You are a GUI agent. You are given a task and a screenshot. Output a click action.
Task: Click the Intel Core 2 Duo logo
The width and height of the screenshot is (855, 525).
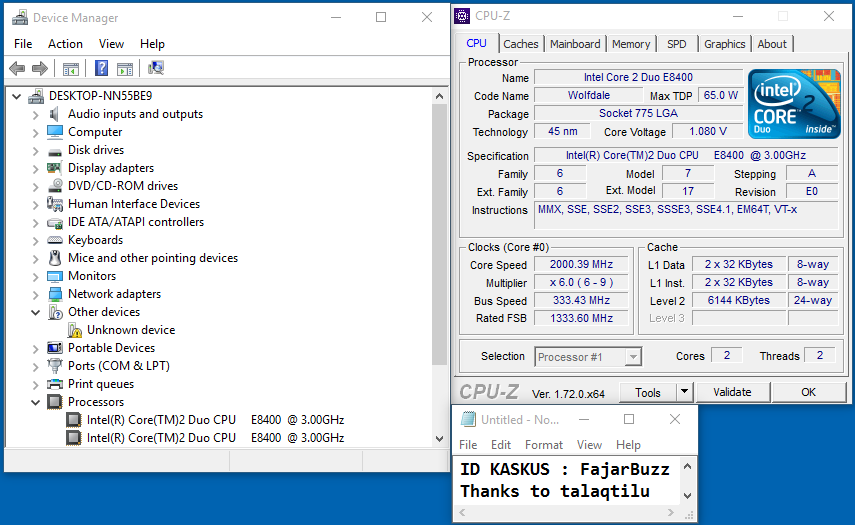[794, 104]
